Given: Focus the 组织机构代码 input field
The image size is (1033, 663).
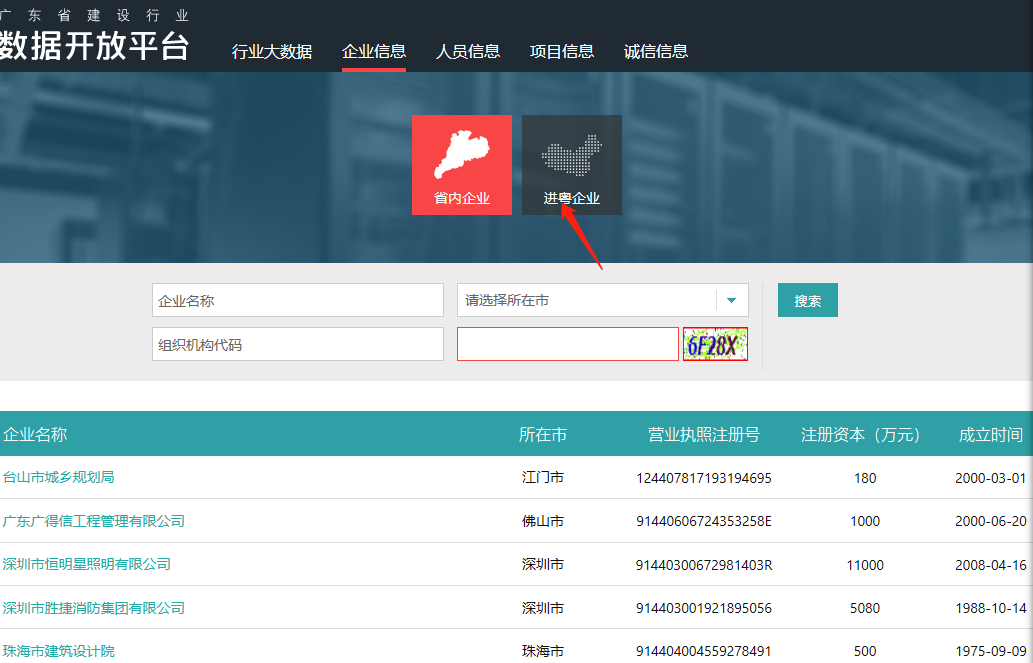Looking at the screenshot, I should [x=298, y=344].
